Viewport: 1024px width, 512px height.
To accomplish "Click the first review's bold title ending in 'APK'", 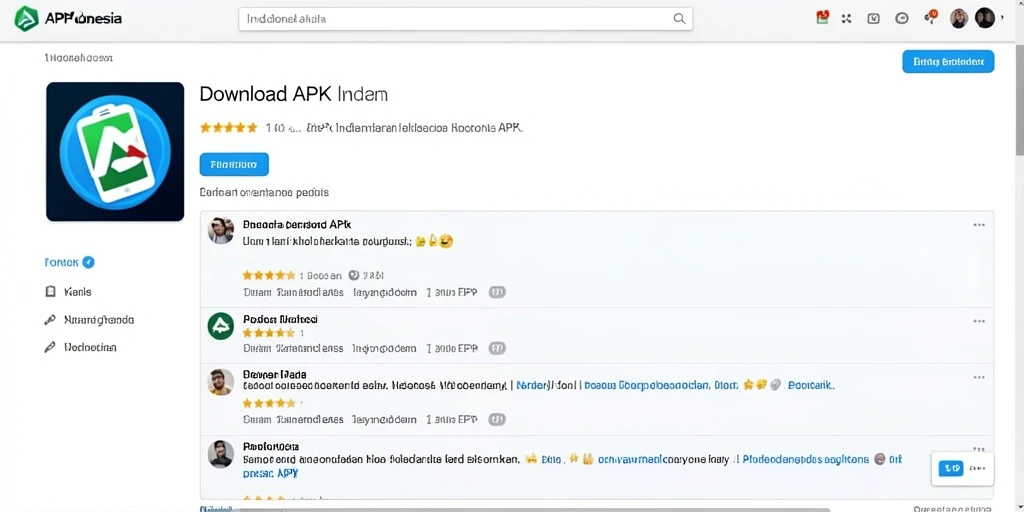I will pyautogui.click(x=297, y=224).
